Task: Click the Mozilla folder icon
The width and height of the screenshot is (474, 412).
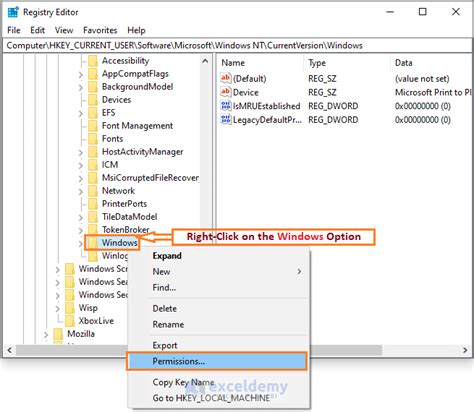Action: tap(58, 334)
